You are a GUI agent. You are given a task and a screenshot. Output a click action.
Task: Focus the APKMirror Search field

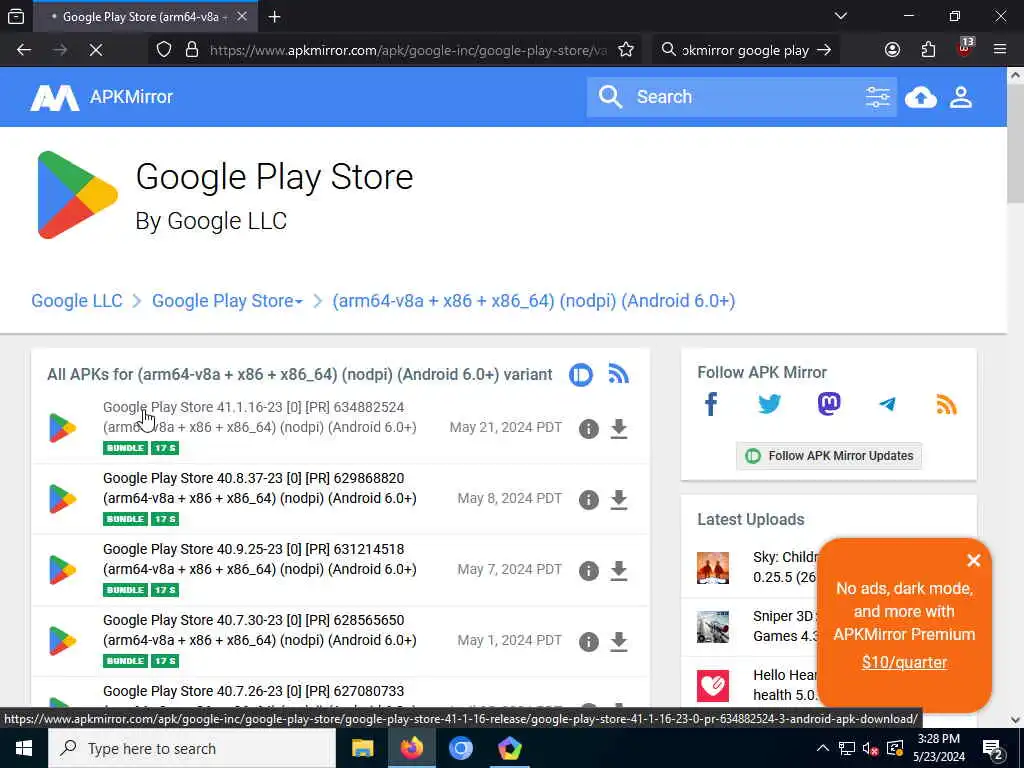point(742,97)
